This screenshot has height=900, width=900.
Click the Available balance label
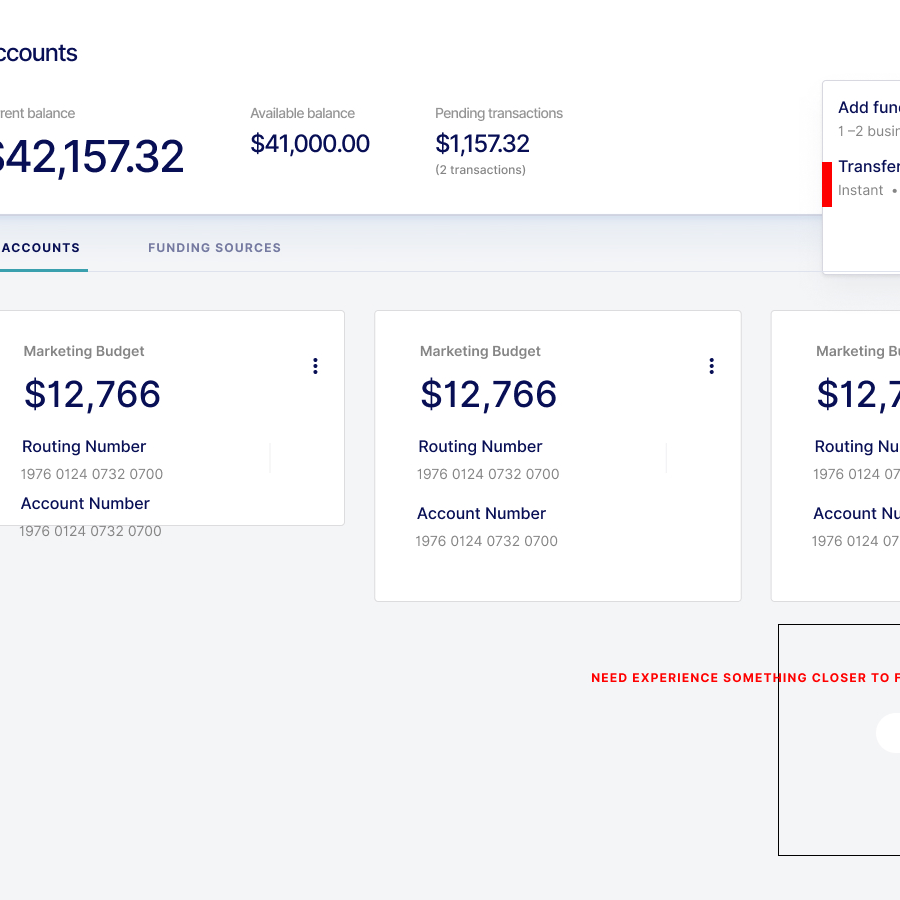tap(302, 113)
